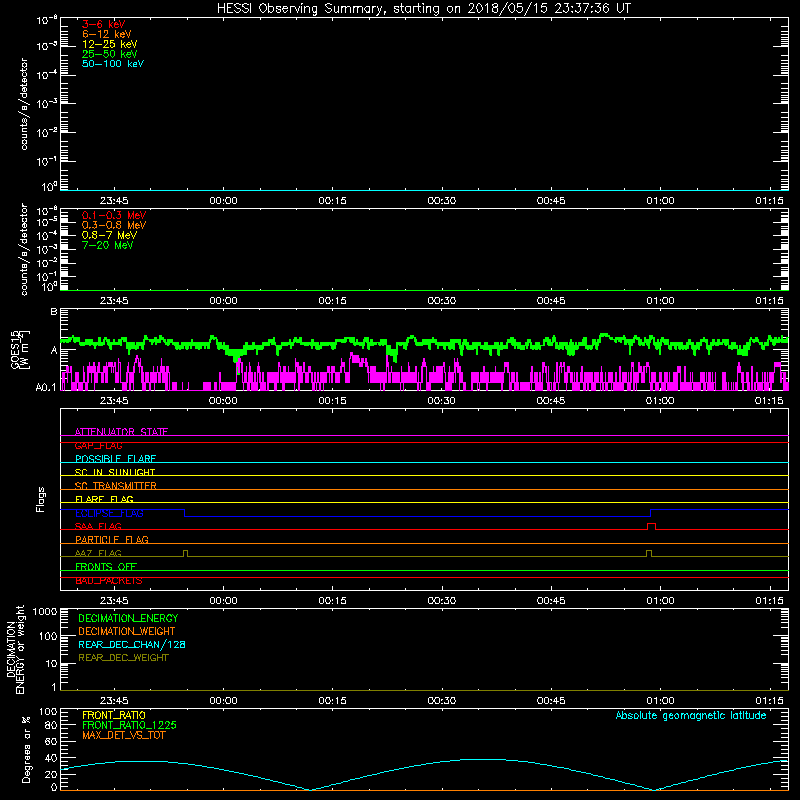Click the FRONTS_OFF flag label
800x800 pixels.
(x=106, y=566)
